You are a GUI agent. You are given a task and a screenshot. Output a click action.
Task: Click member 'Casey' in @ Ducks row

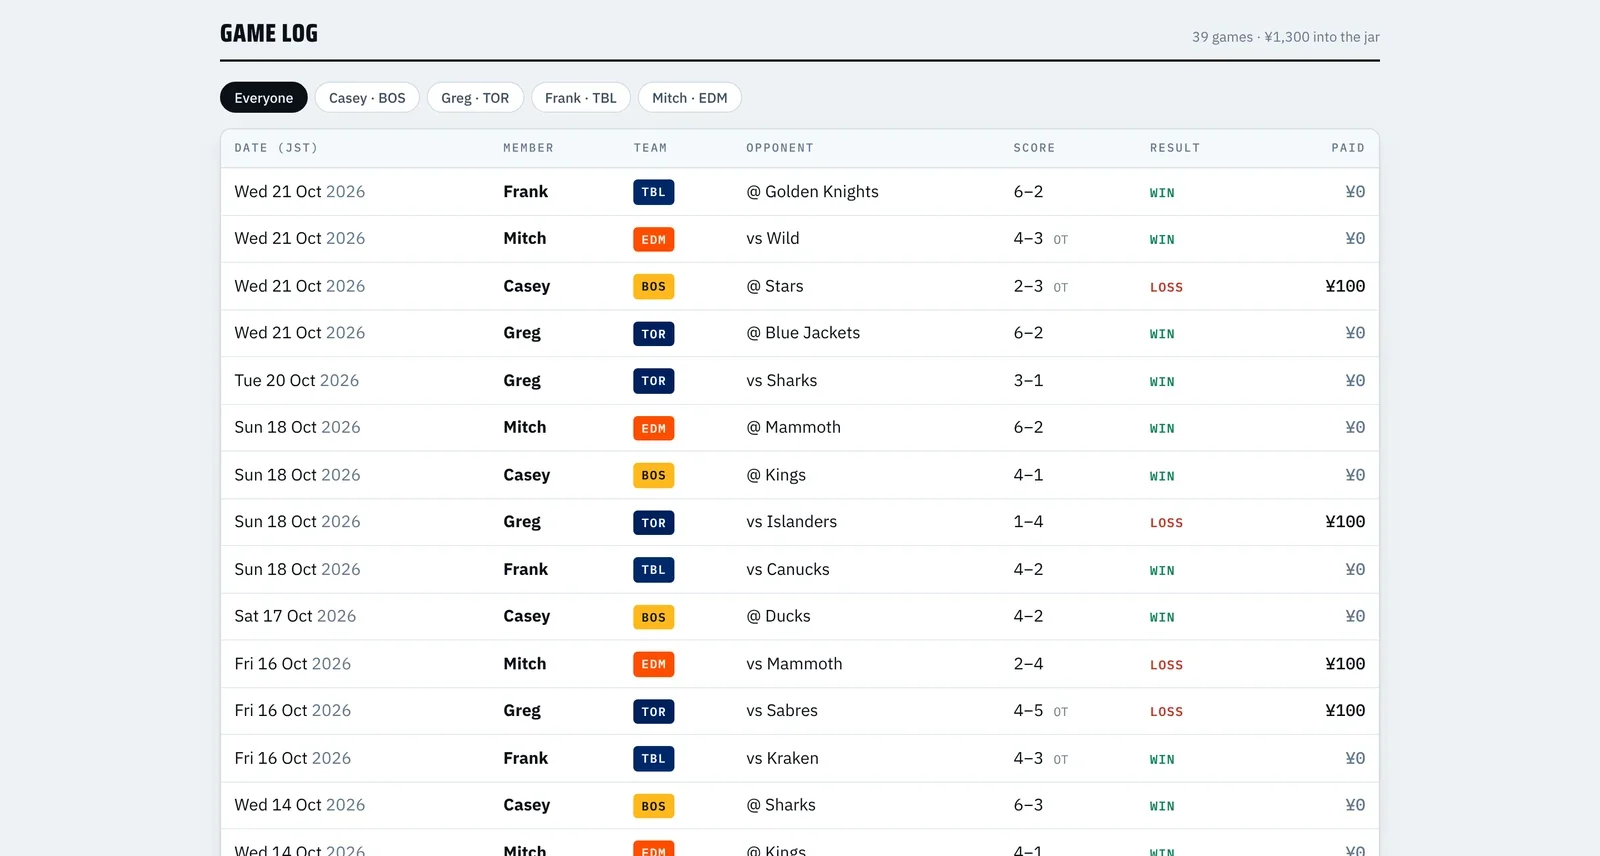(527, 617)
